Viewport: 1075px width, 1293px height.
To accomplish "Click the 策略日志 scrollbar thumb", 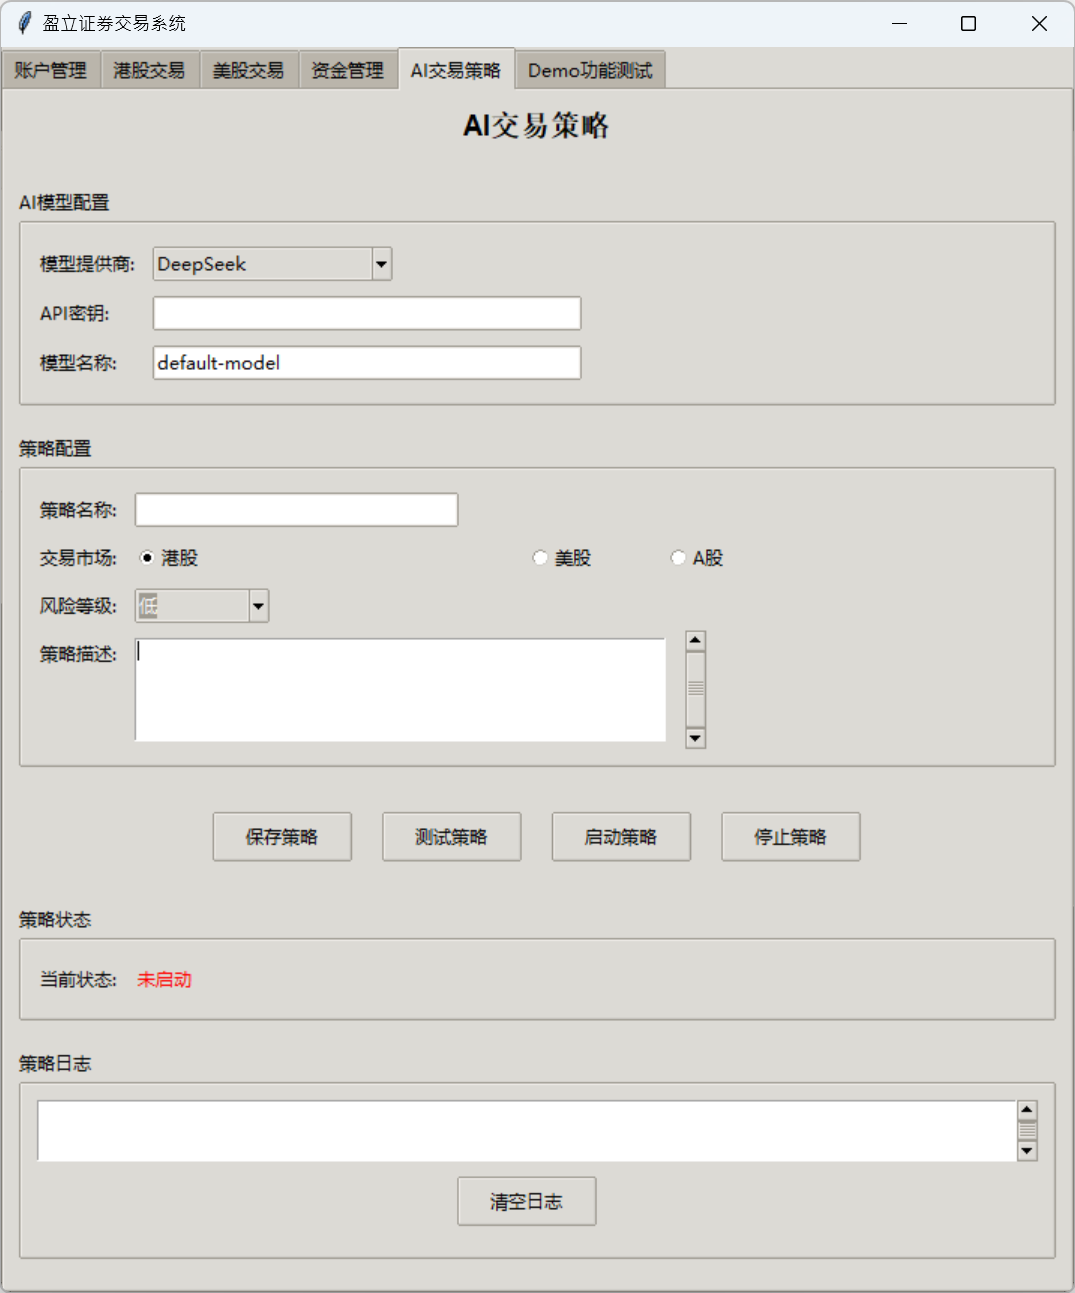I will pyautogui.click(x=1027, y=1131).
